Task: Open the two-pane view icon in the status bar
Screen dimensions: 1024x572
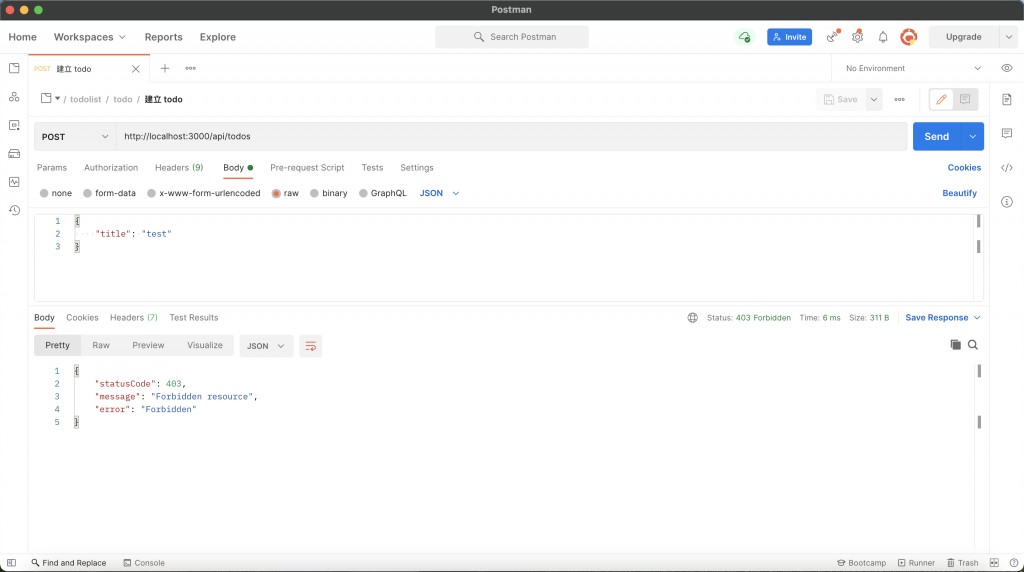Action: pos(994,563)
